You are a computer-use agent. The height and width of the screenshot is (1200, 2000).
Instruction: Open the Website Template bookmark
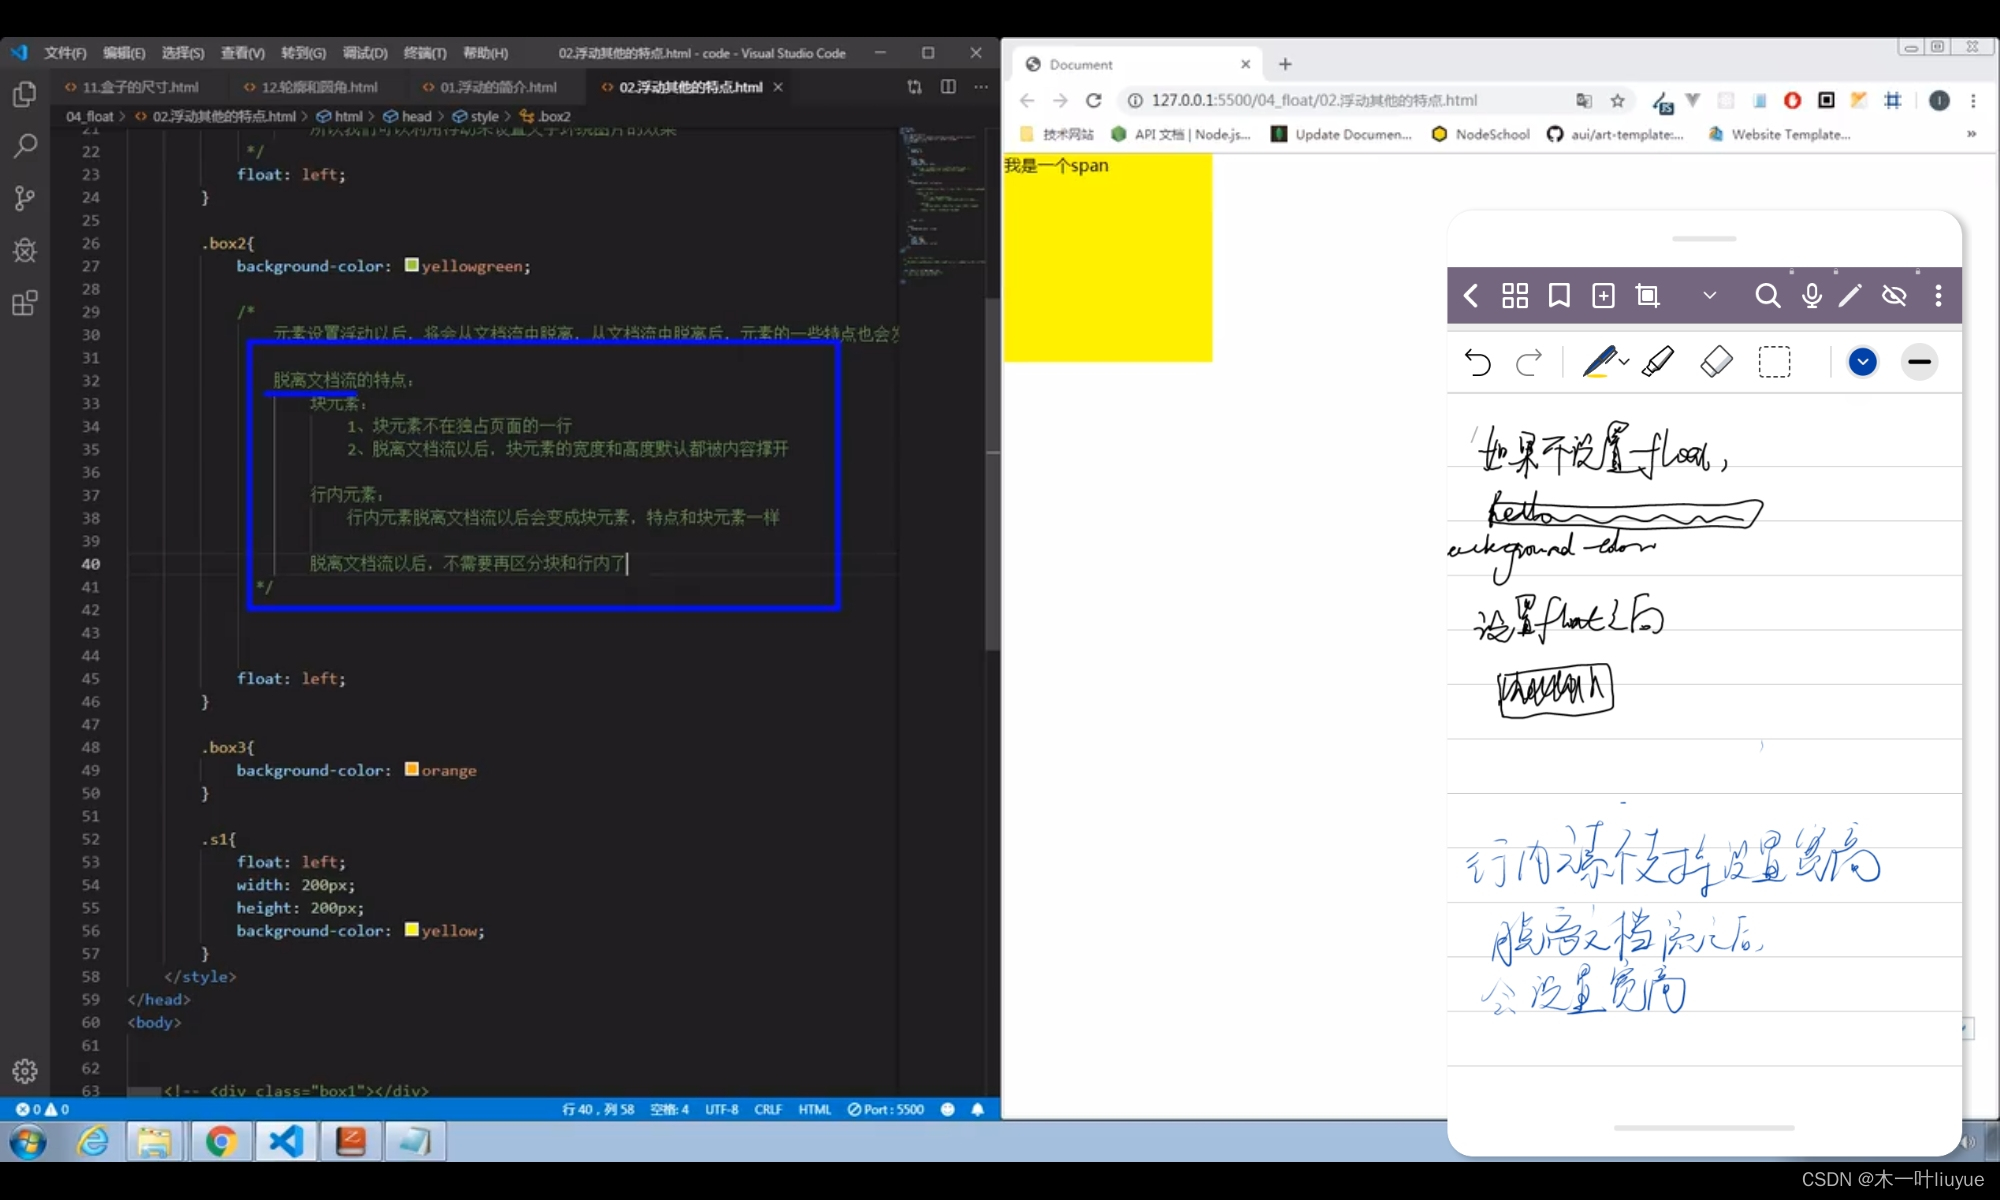click(1780, 134)
